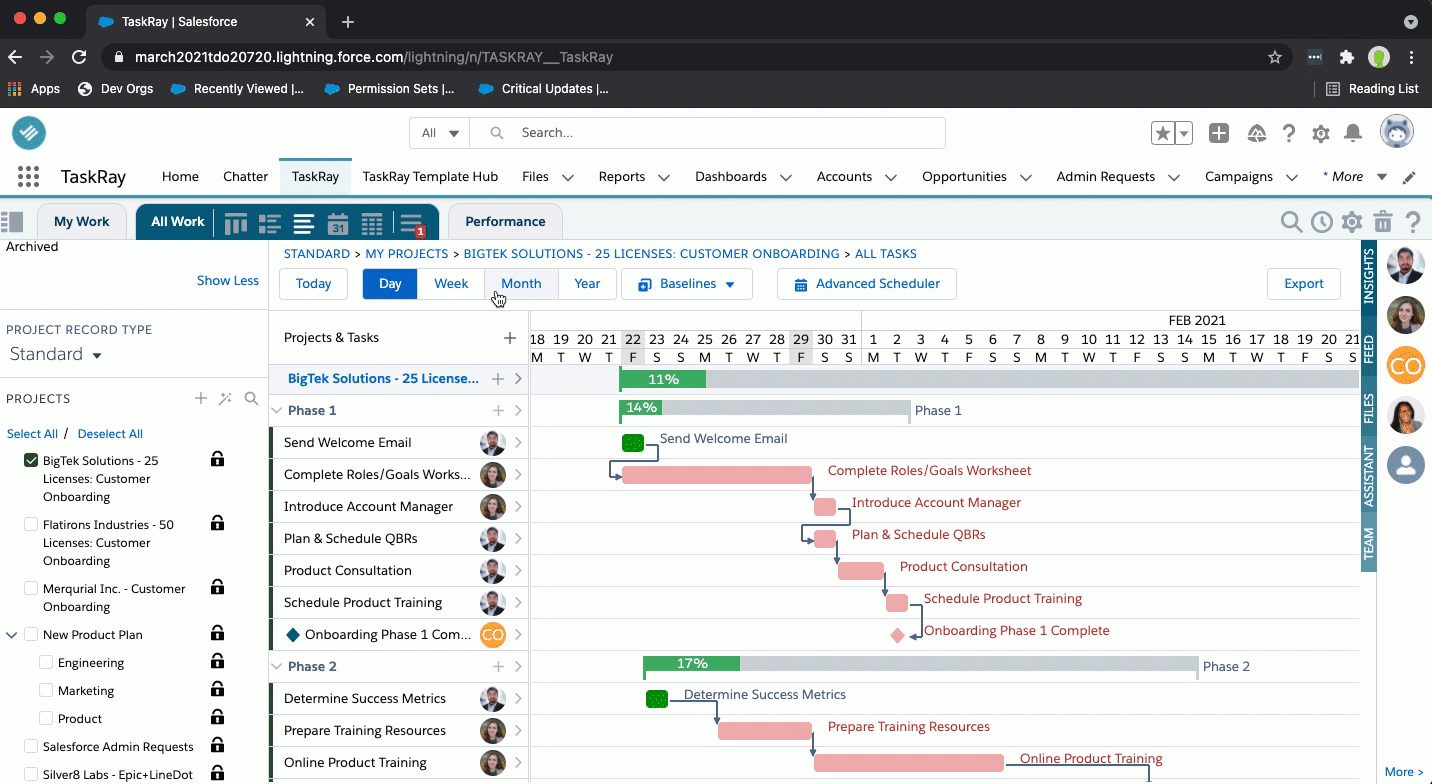
Task: Open the project template wand icon
Action: coord(226,398)
